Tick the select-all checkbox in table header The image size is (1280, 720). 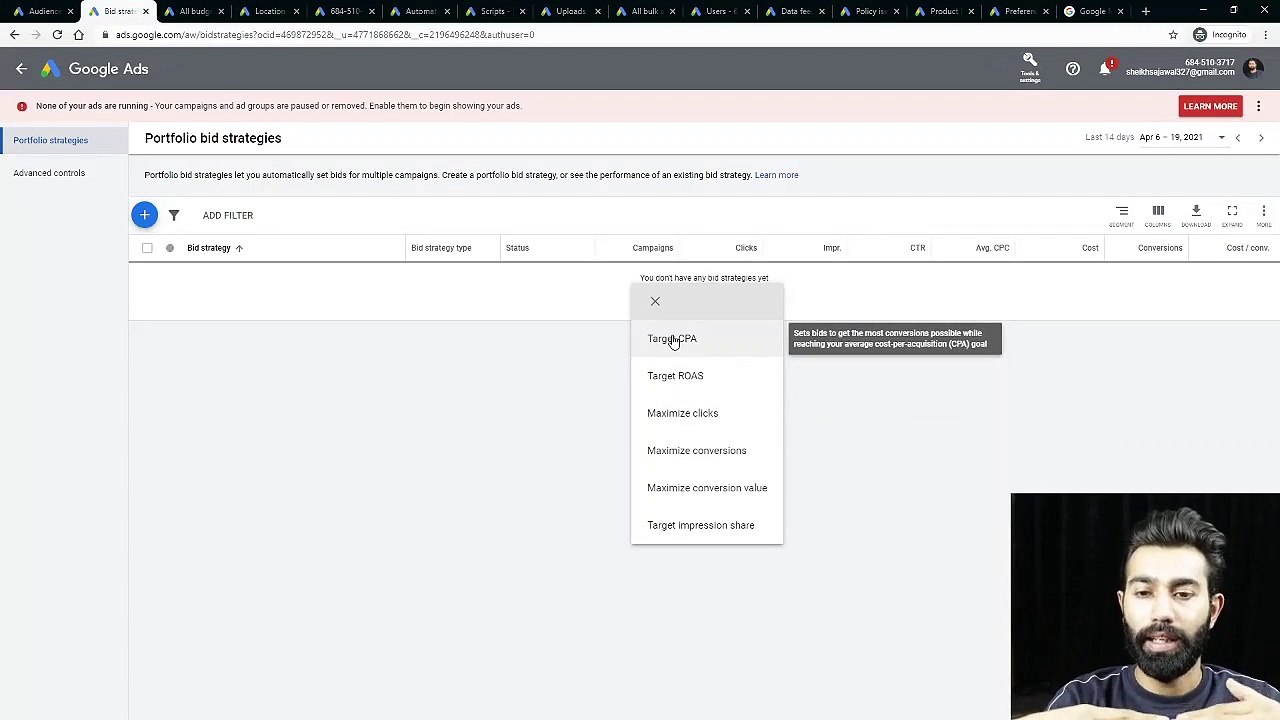[x=147, y=248]
